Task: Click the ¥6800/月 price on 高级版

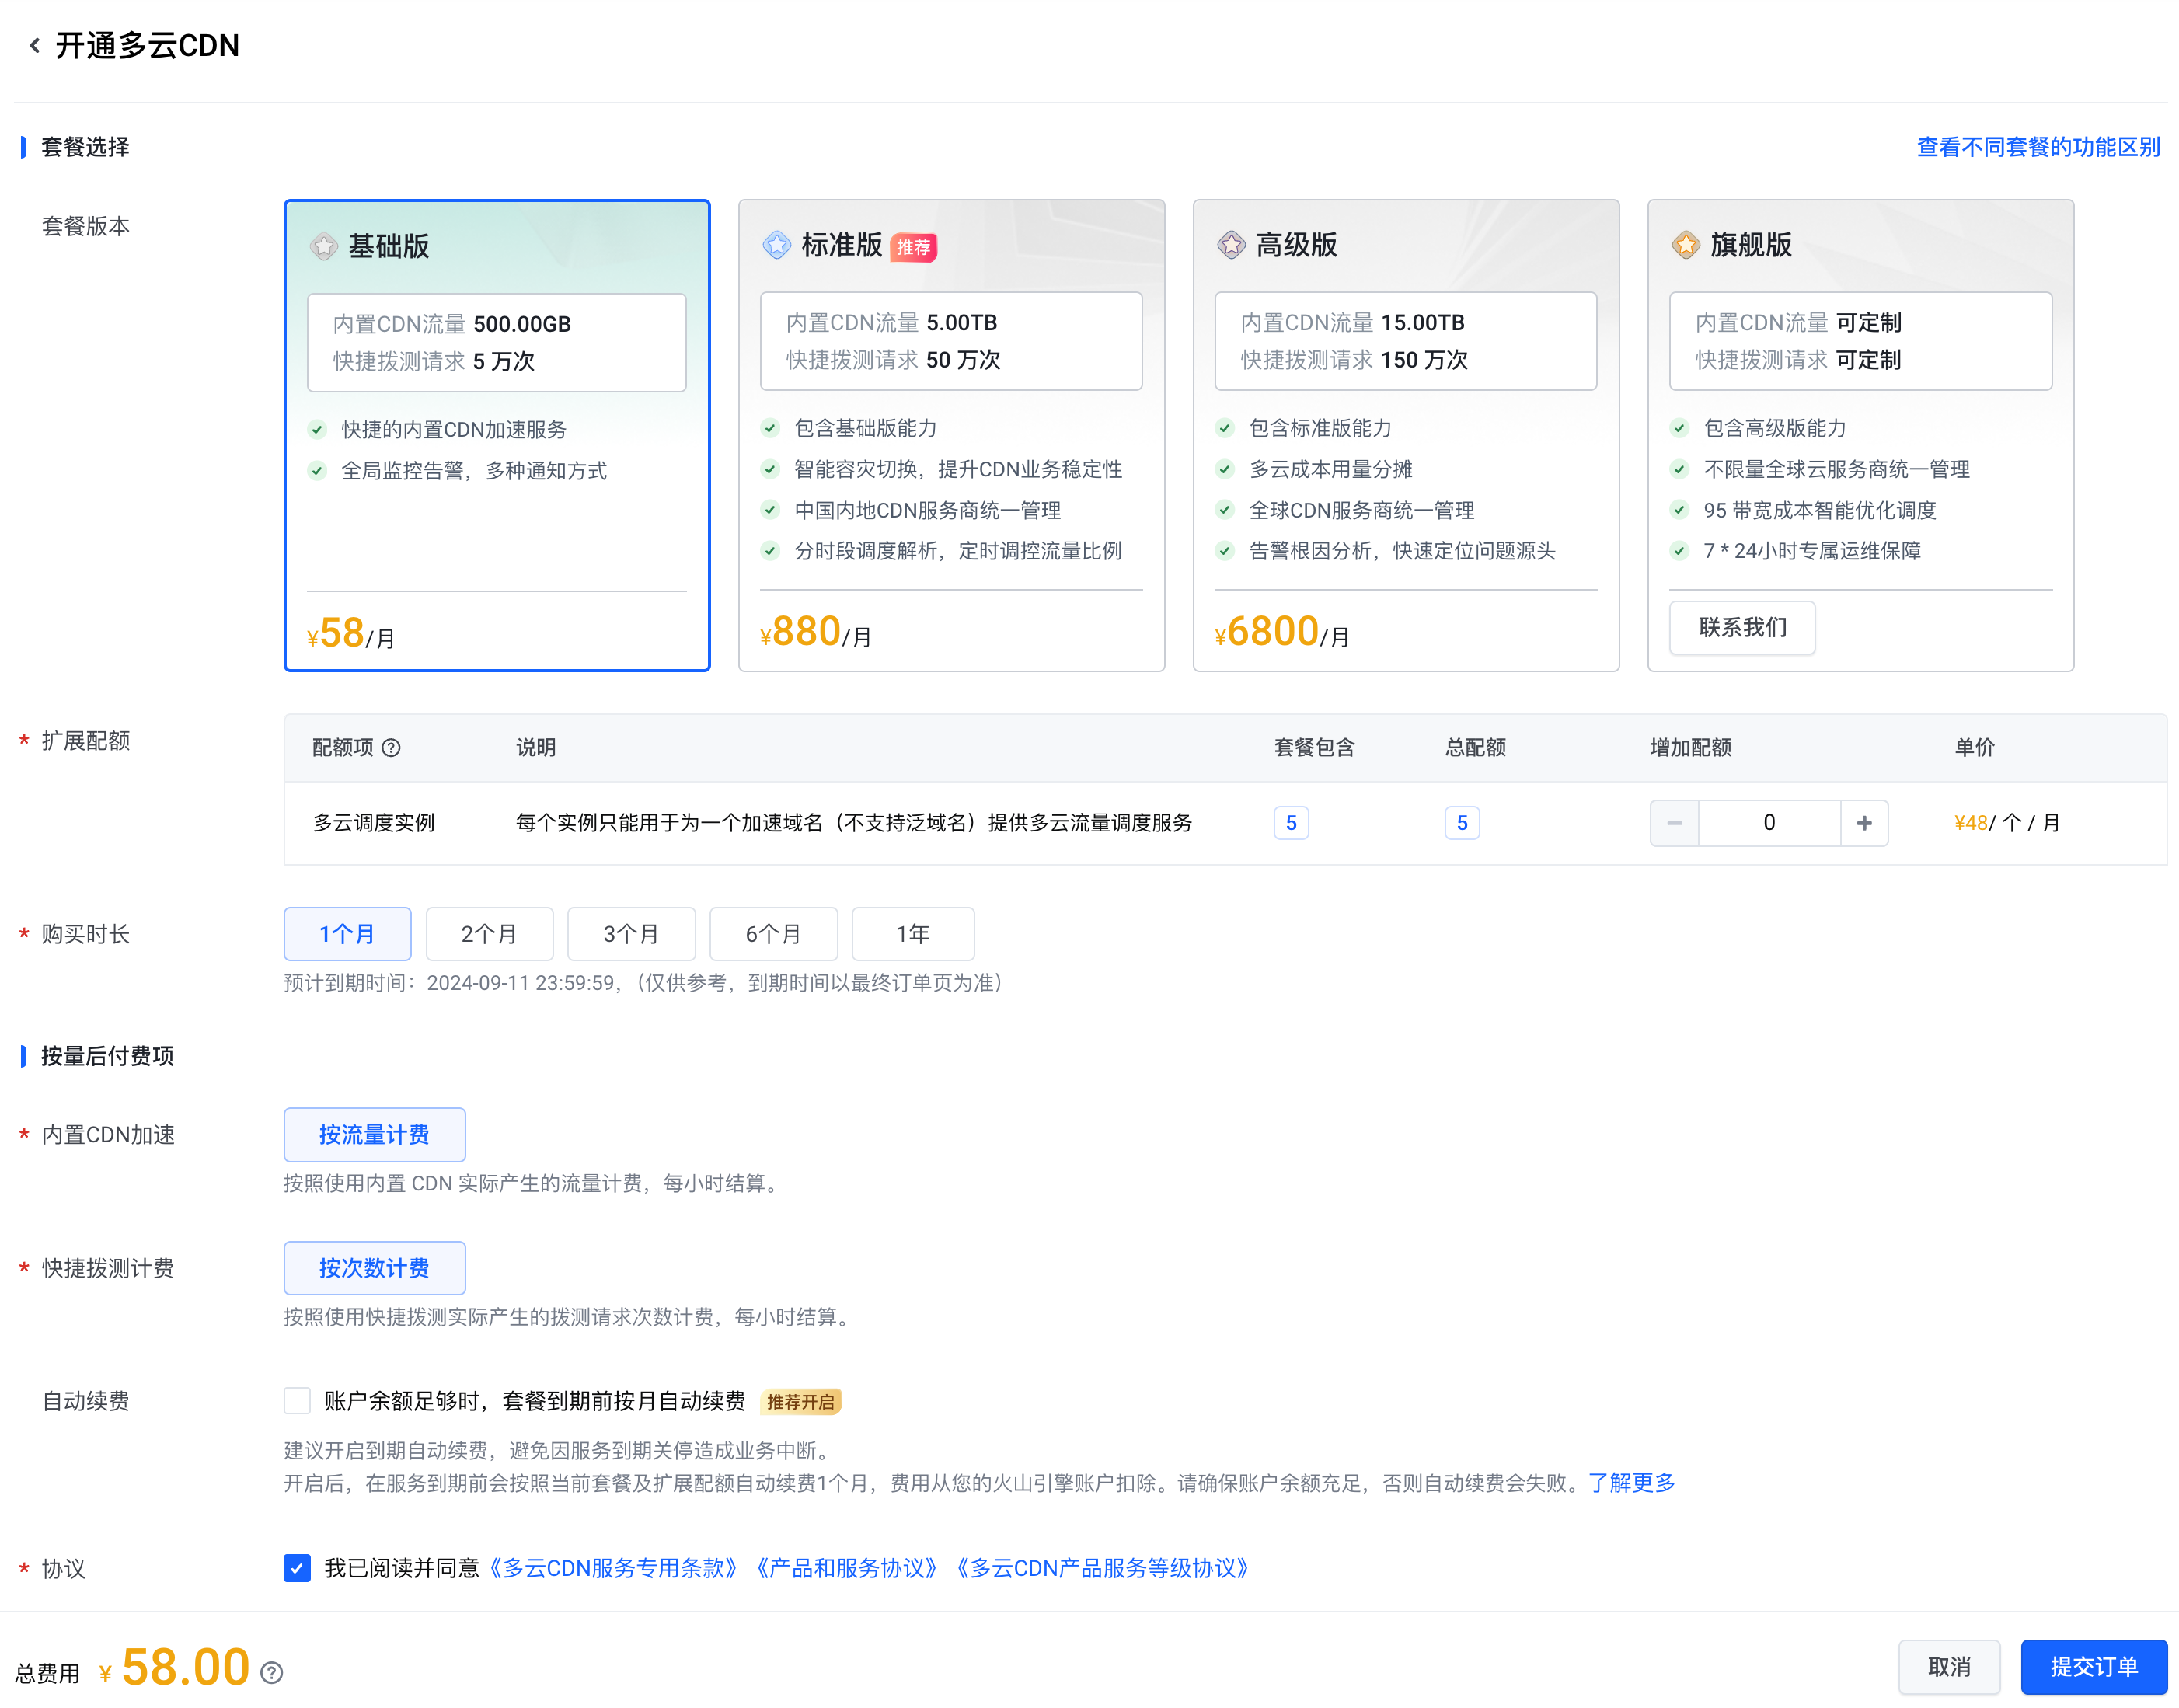Action: 1282,632
